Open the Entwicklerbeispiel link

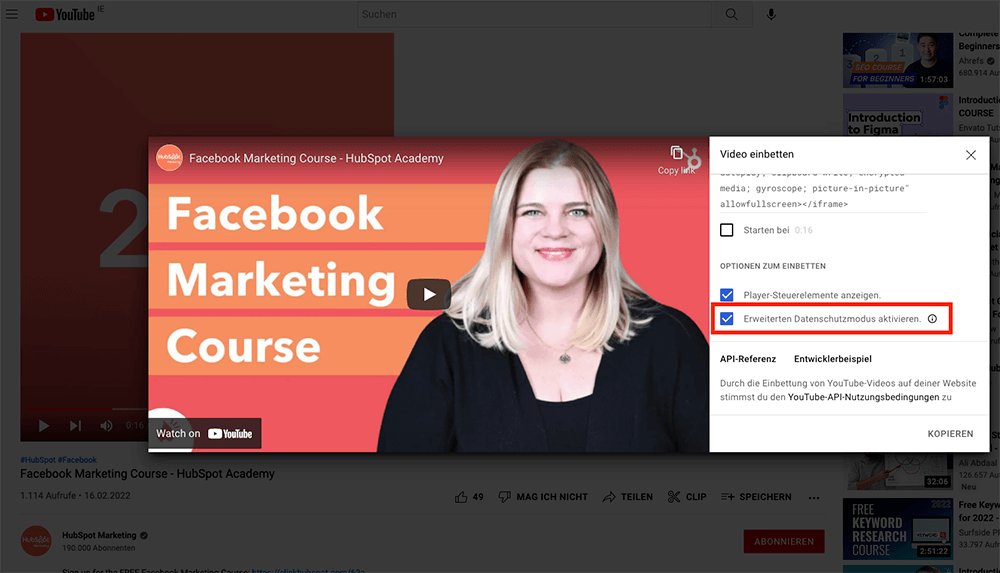[x=832, y=359]
